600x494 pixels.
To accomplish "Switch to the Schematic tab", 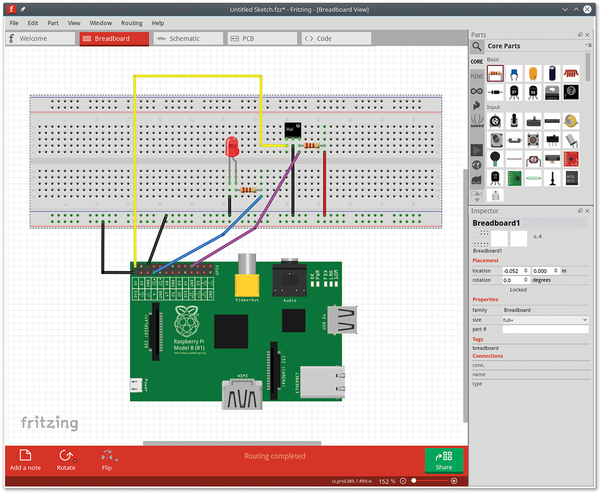I will (188, 38).
